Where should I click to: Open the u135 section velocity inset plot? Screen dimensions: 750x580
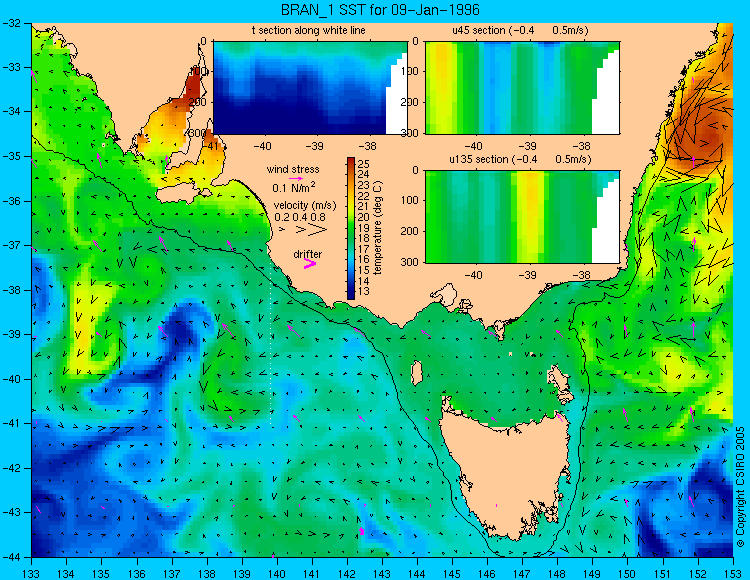click(522, 217)
